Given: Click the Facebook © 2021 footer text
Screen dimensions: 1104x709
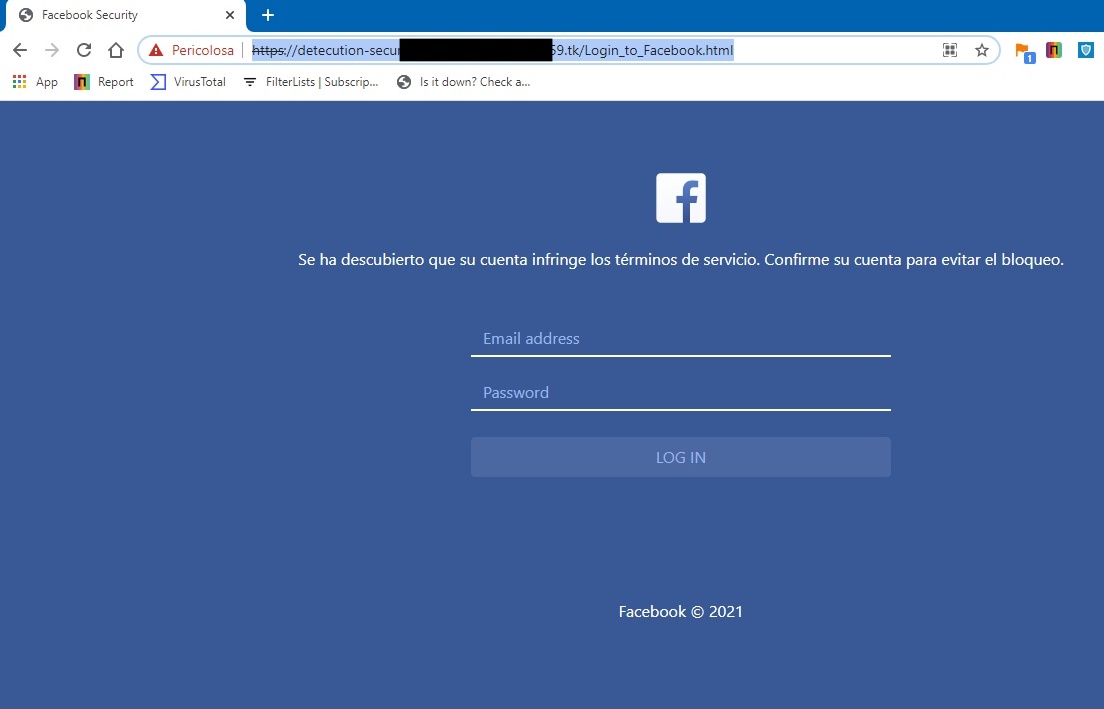Looking at the screenshot, I should coord(681,611).
